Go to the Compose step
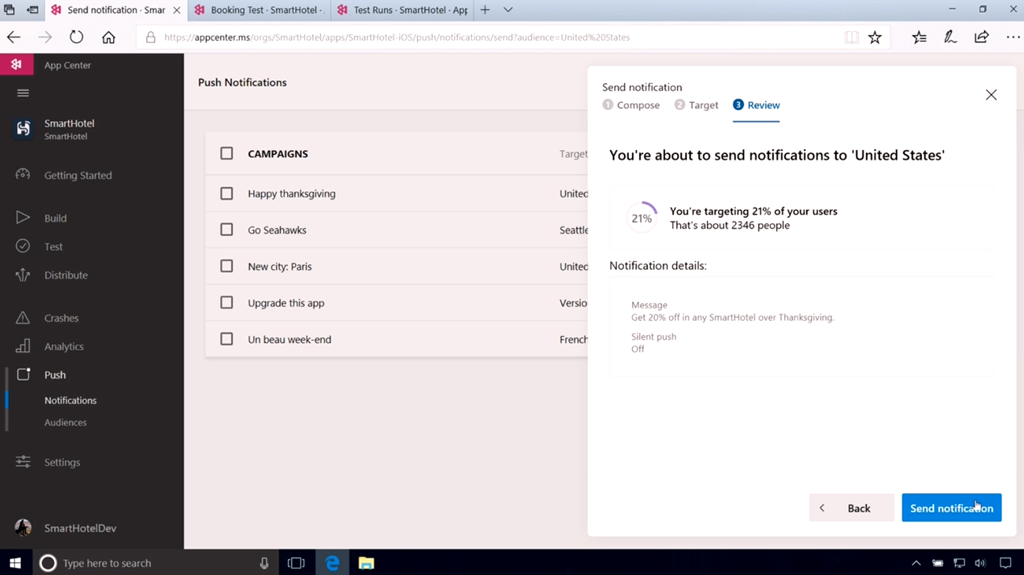 (632, 105)
